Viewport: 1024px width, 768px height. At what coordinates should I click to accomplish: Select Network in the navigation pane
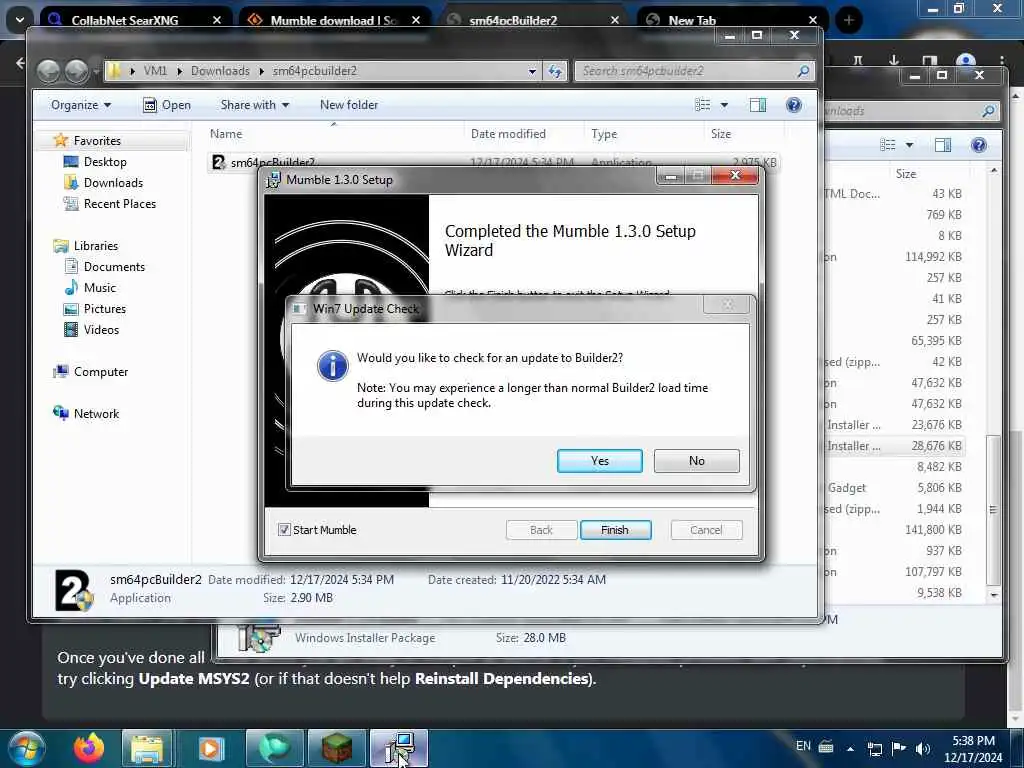tap(96, 413)
